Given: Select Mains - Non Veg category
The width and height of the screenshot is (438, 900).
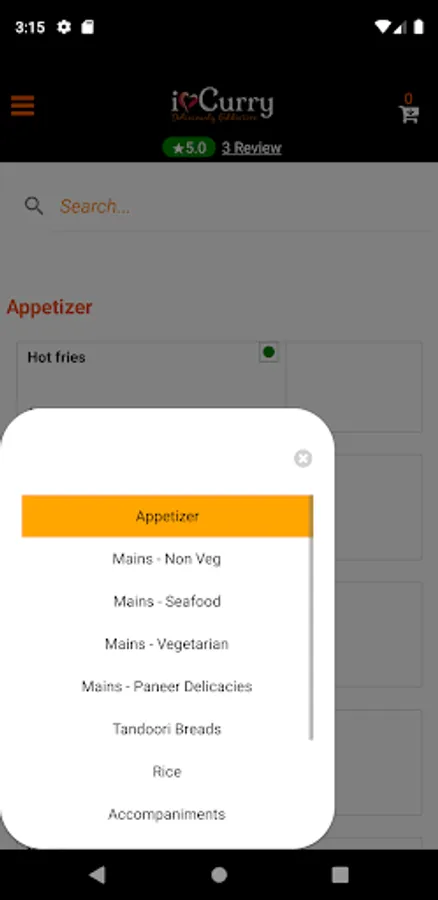Looking at the screenshot, I should [x=166, y=558].
